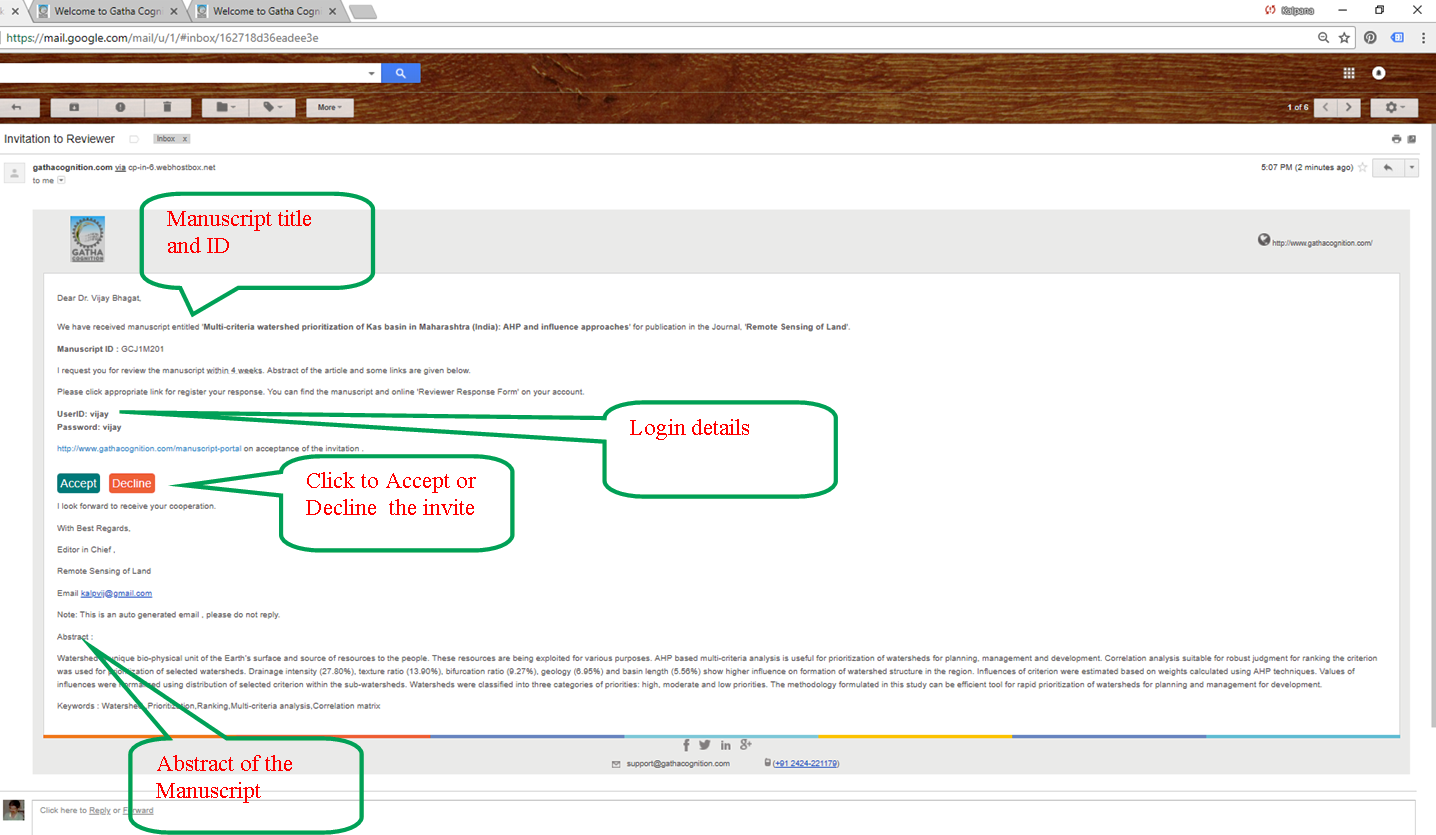Go to the next email with the right arrow
This screenshot has height=835, width=1436.
click(1349, 107)
